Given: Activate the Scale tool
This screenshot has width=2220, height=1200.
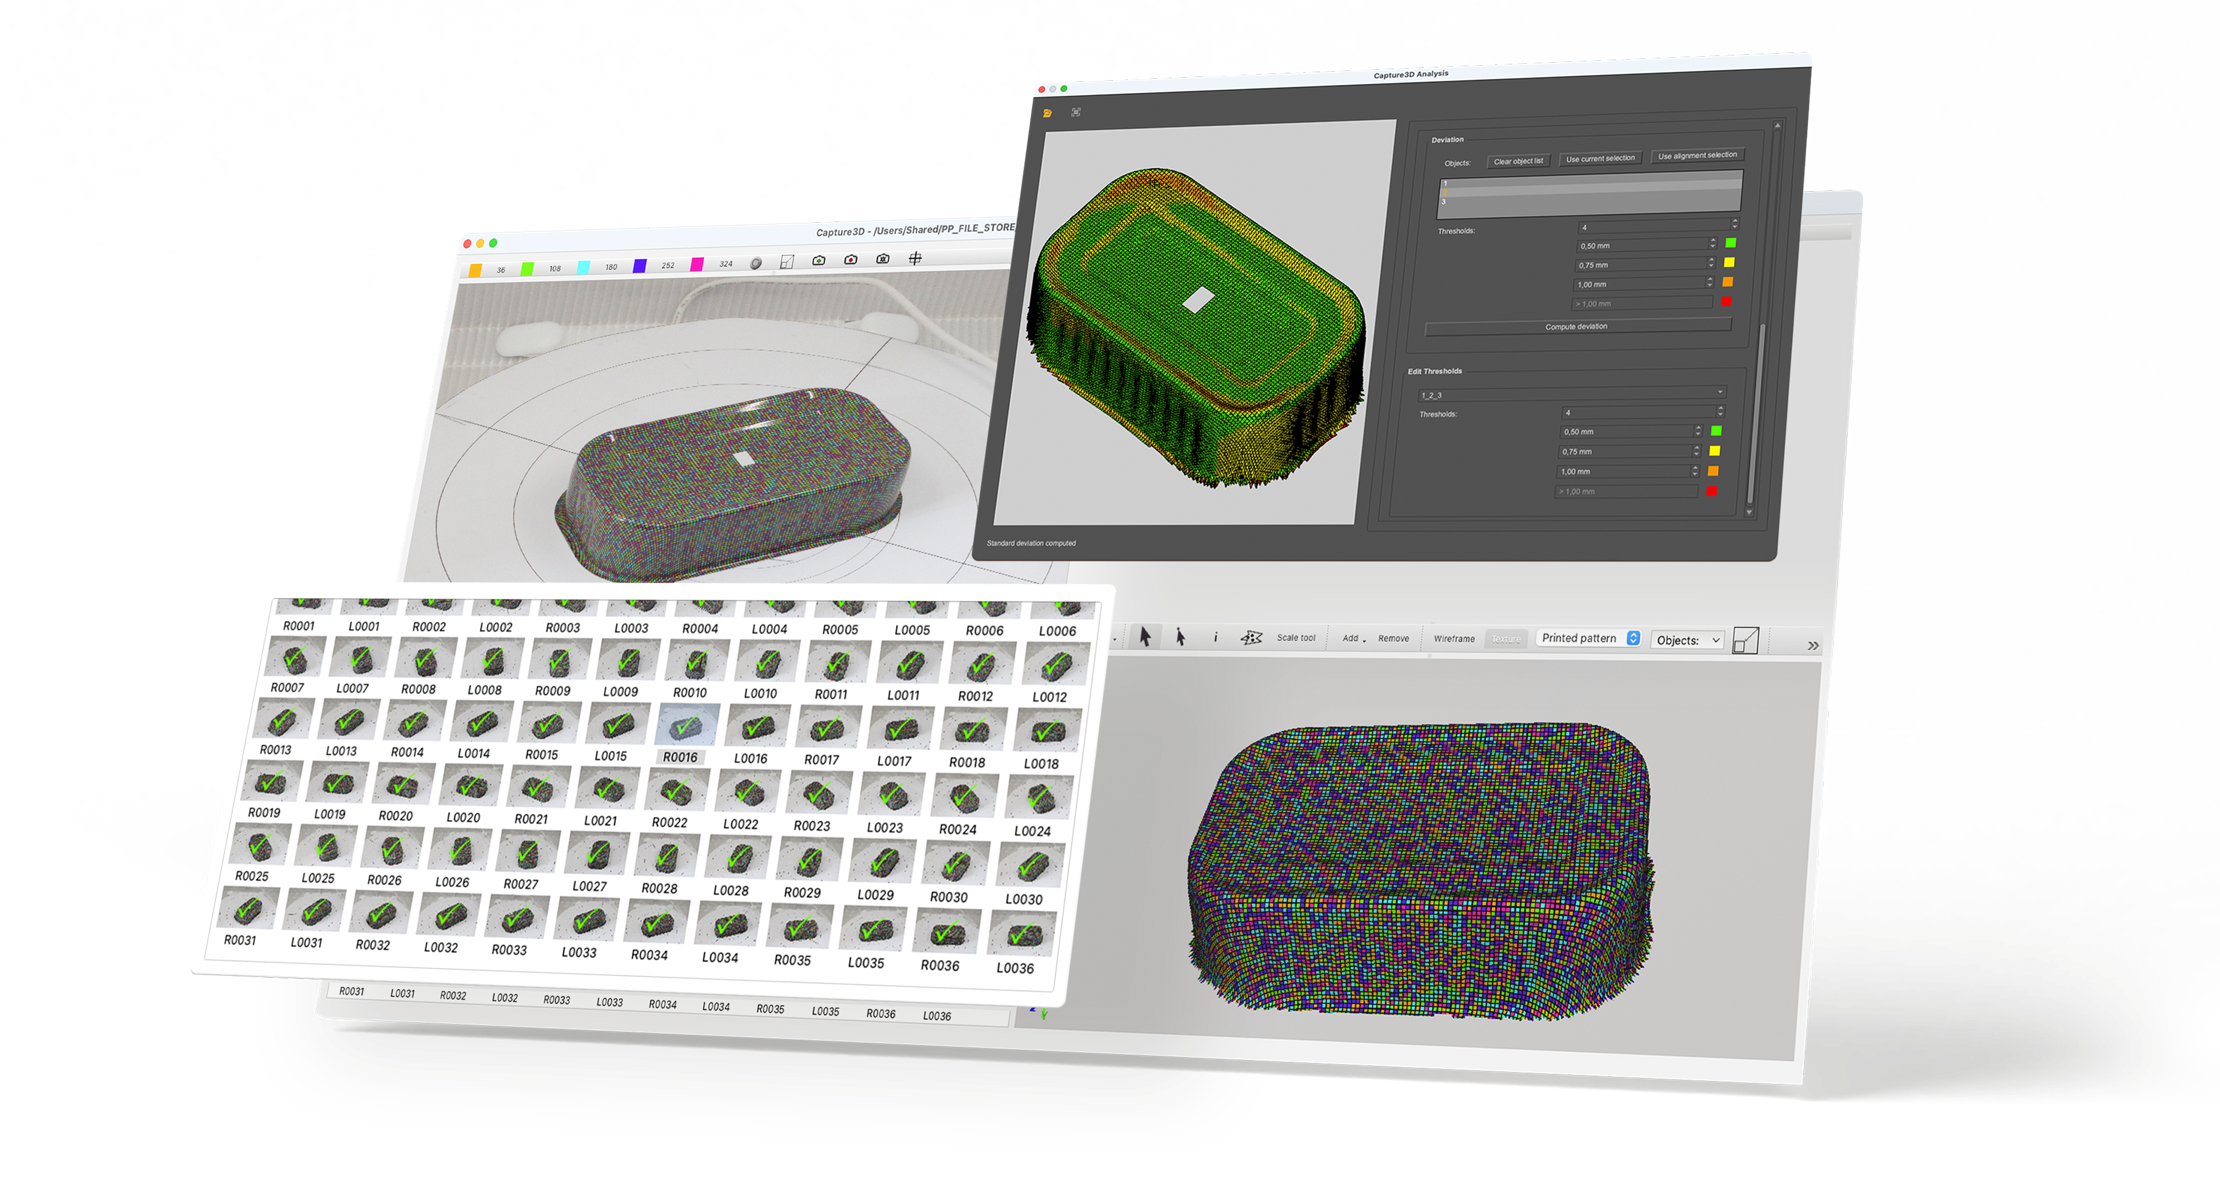Looking at the screenshot, I should pyautogui.click(x=1297, y=638).
